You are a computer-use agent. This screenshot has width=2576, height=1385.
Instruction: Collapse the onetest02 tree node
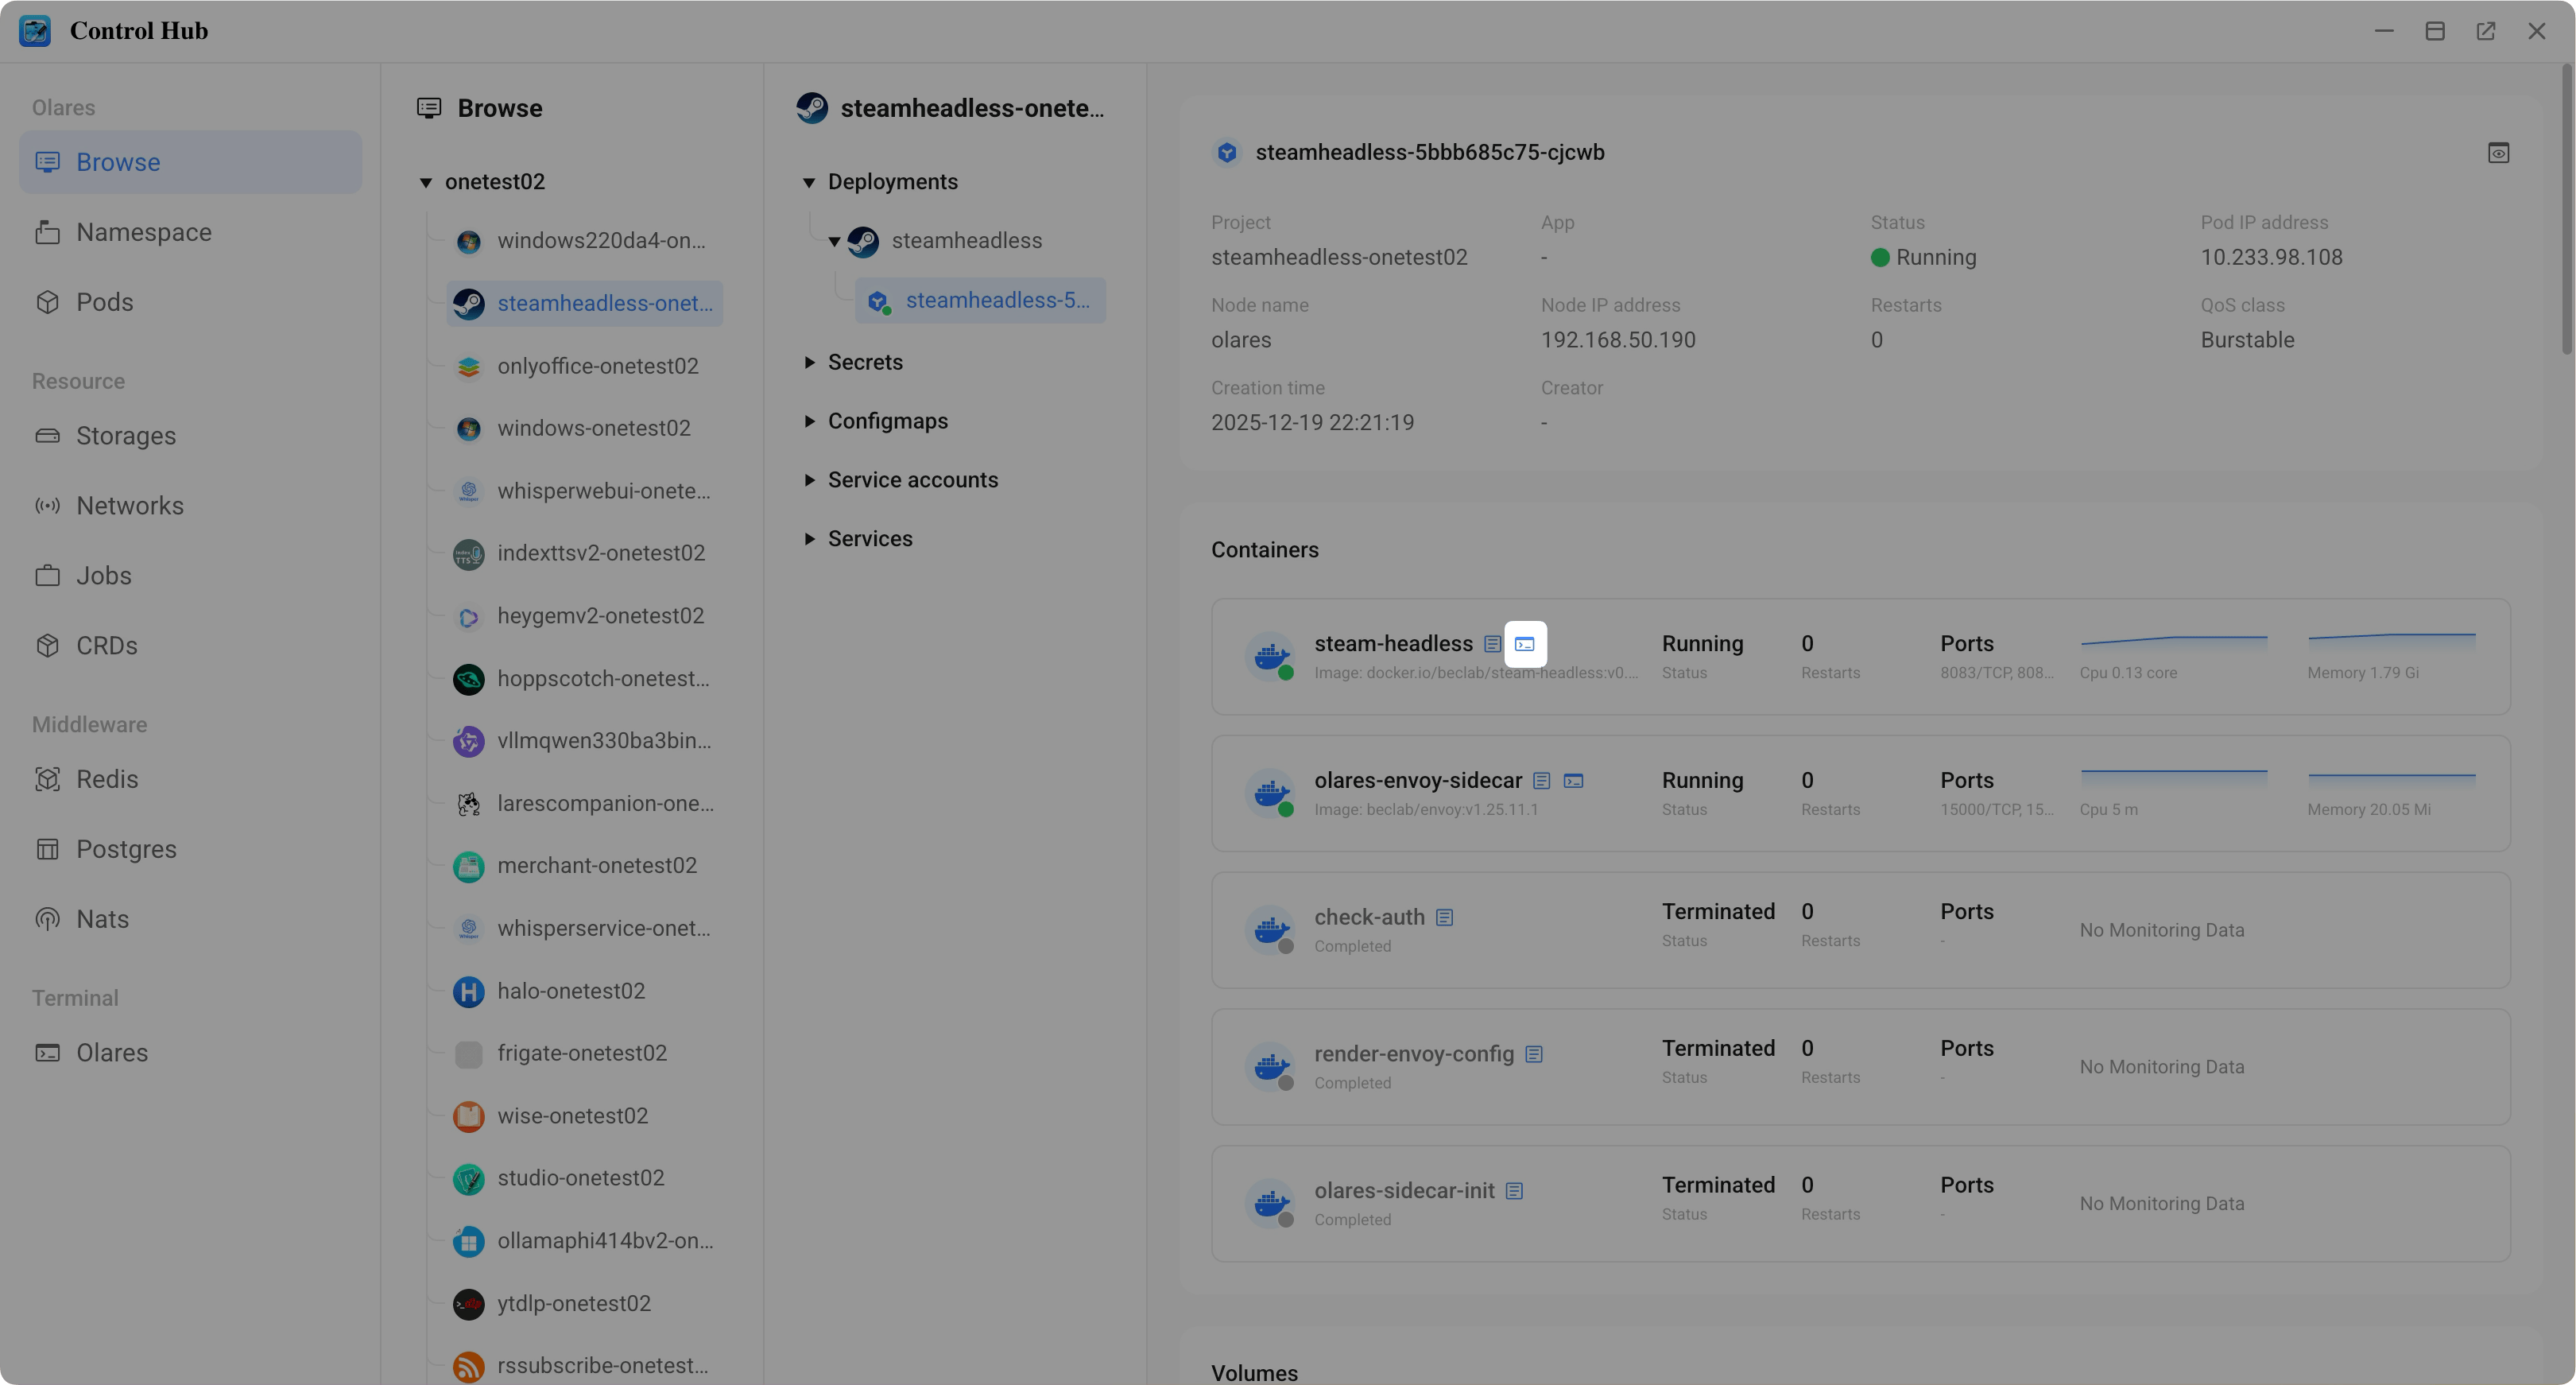tap(426, 182)
